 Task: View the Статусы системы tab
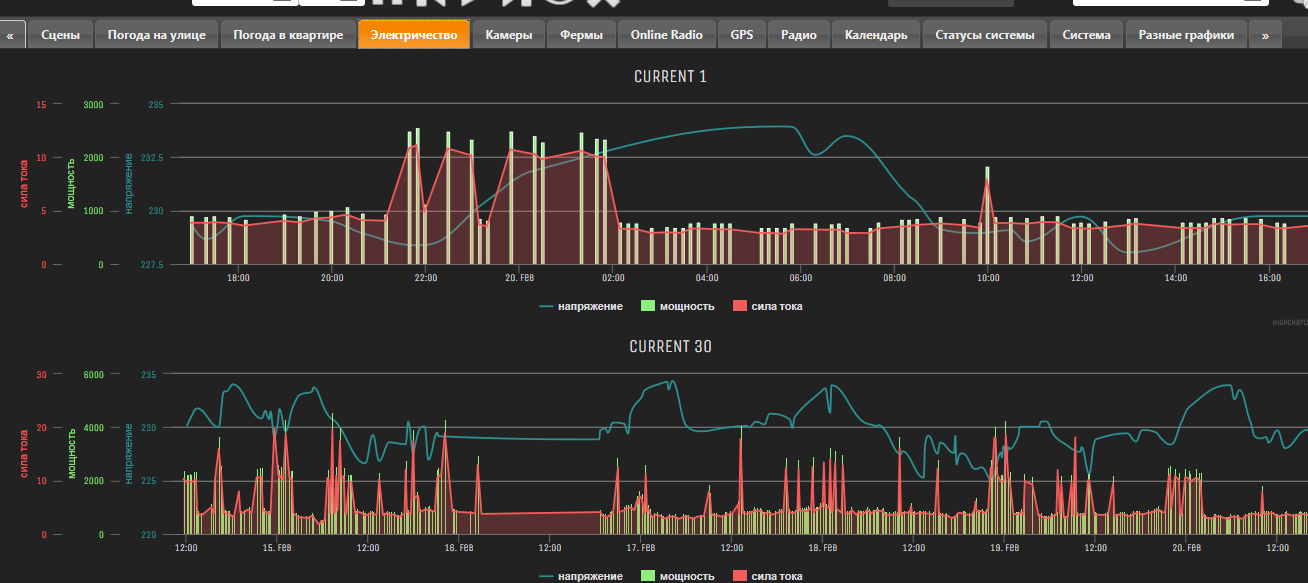pyautogui.click(x=985, y=35)
